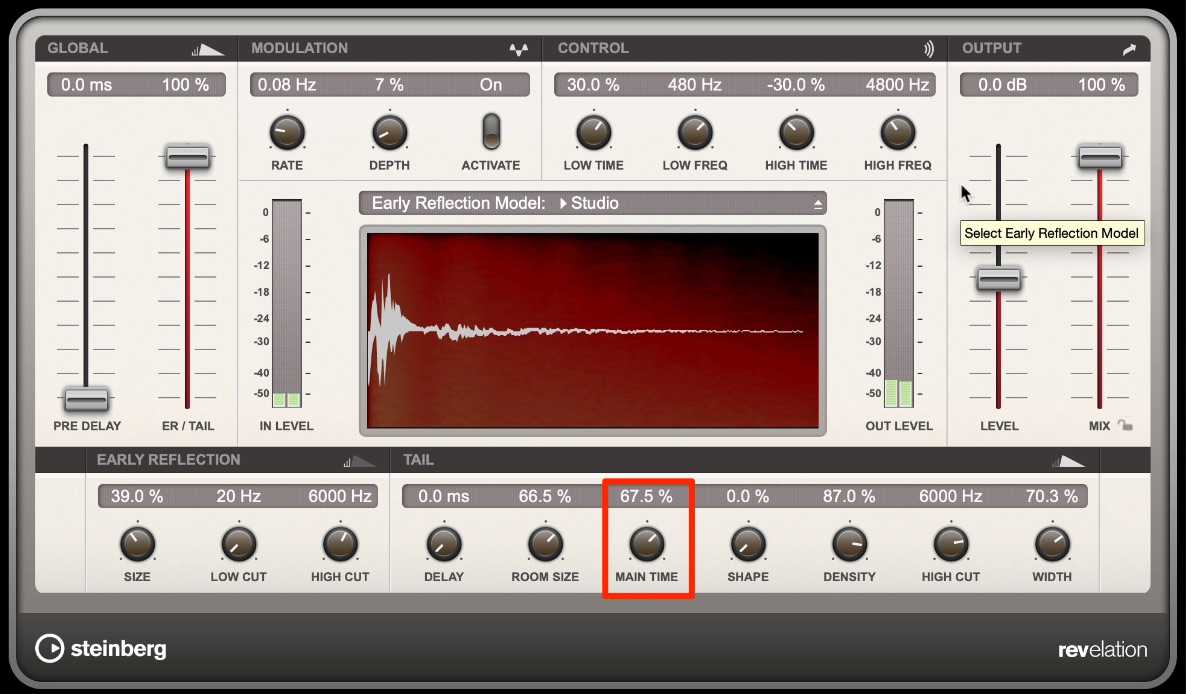The width and height of the screenshot is (1186, 694).
Task: Click the Early Reflection Low Cut knob
Action: (238, 544)
